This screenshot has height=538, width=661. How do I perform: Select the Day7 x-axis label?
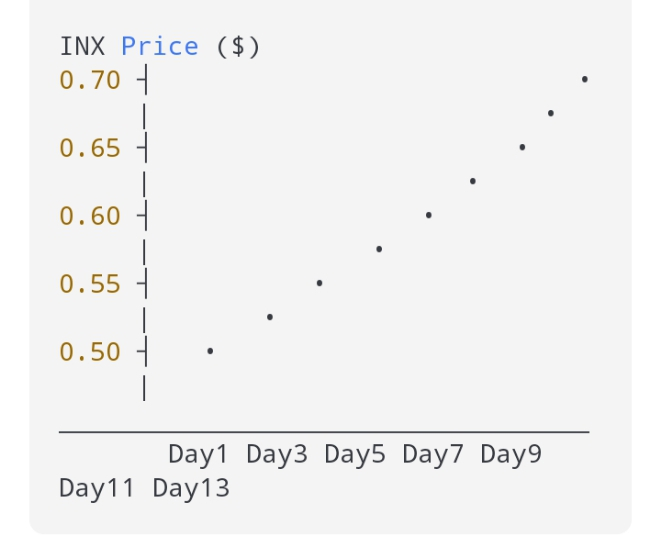click(x=433, y=455)
